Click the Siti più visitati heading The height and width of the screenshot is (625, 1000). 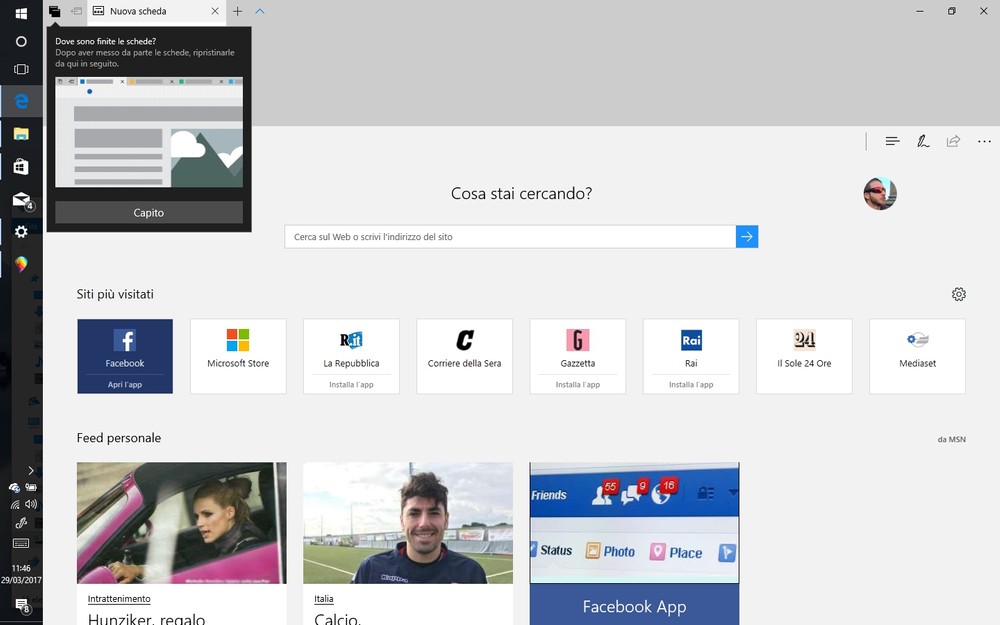pyautogui.click(x=115, y=294)
